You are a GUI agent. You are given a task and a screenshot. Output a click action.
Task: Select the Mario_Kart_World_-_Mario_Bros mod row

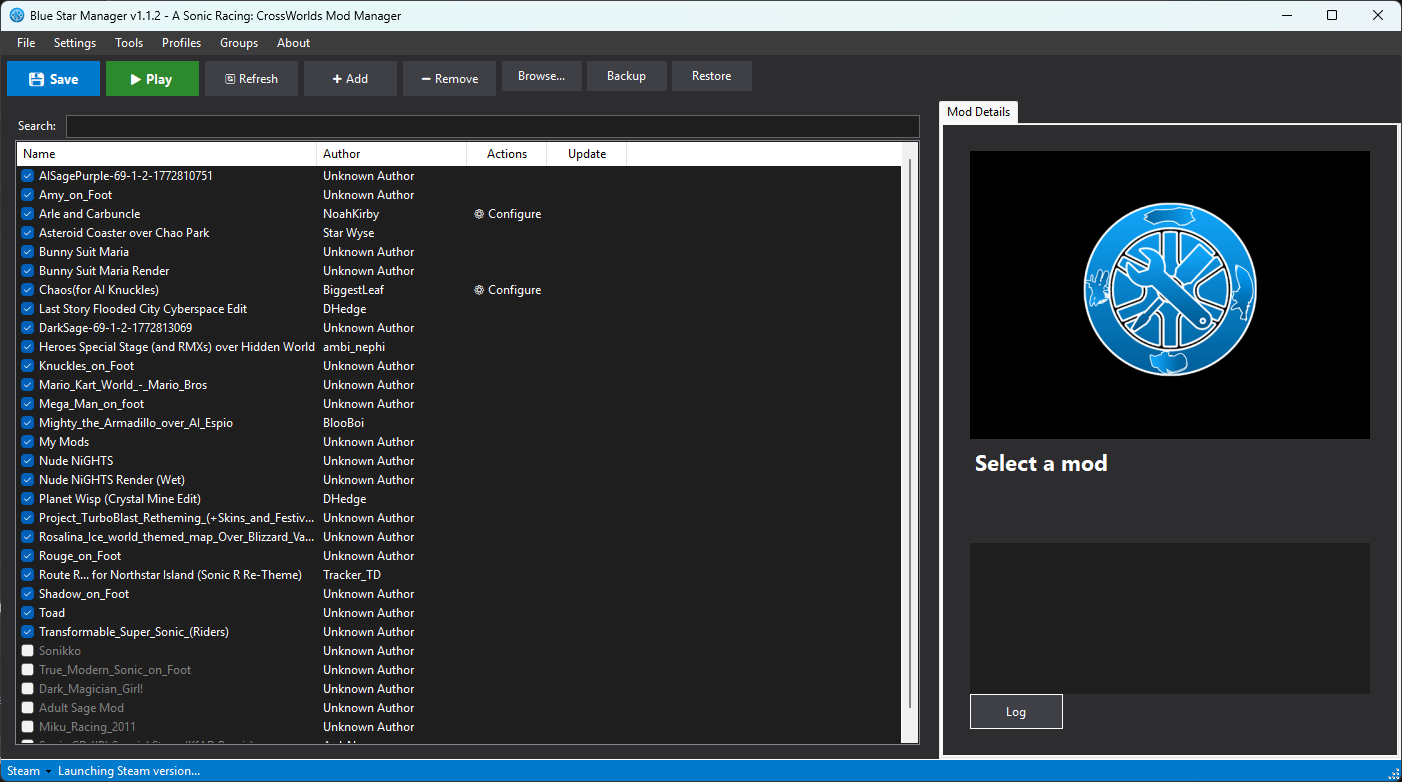(x=459, y=385)
